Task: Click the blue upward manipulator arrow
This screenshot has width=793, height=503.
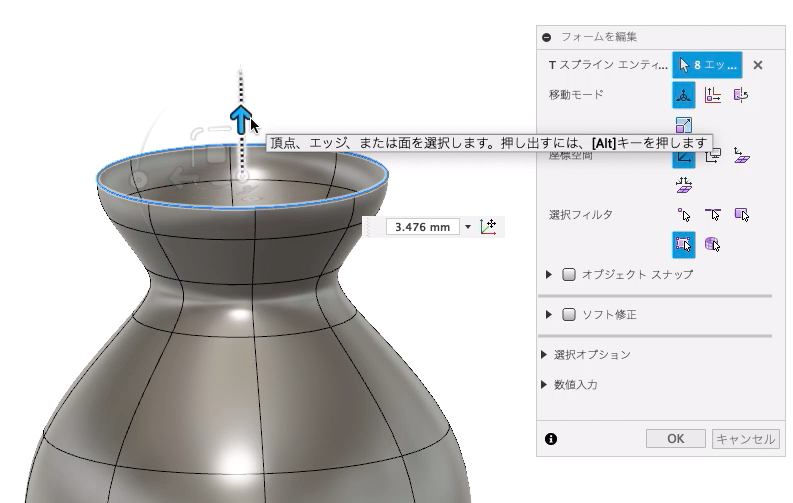Action: (241, 119)
